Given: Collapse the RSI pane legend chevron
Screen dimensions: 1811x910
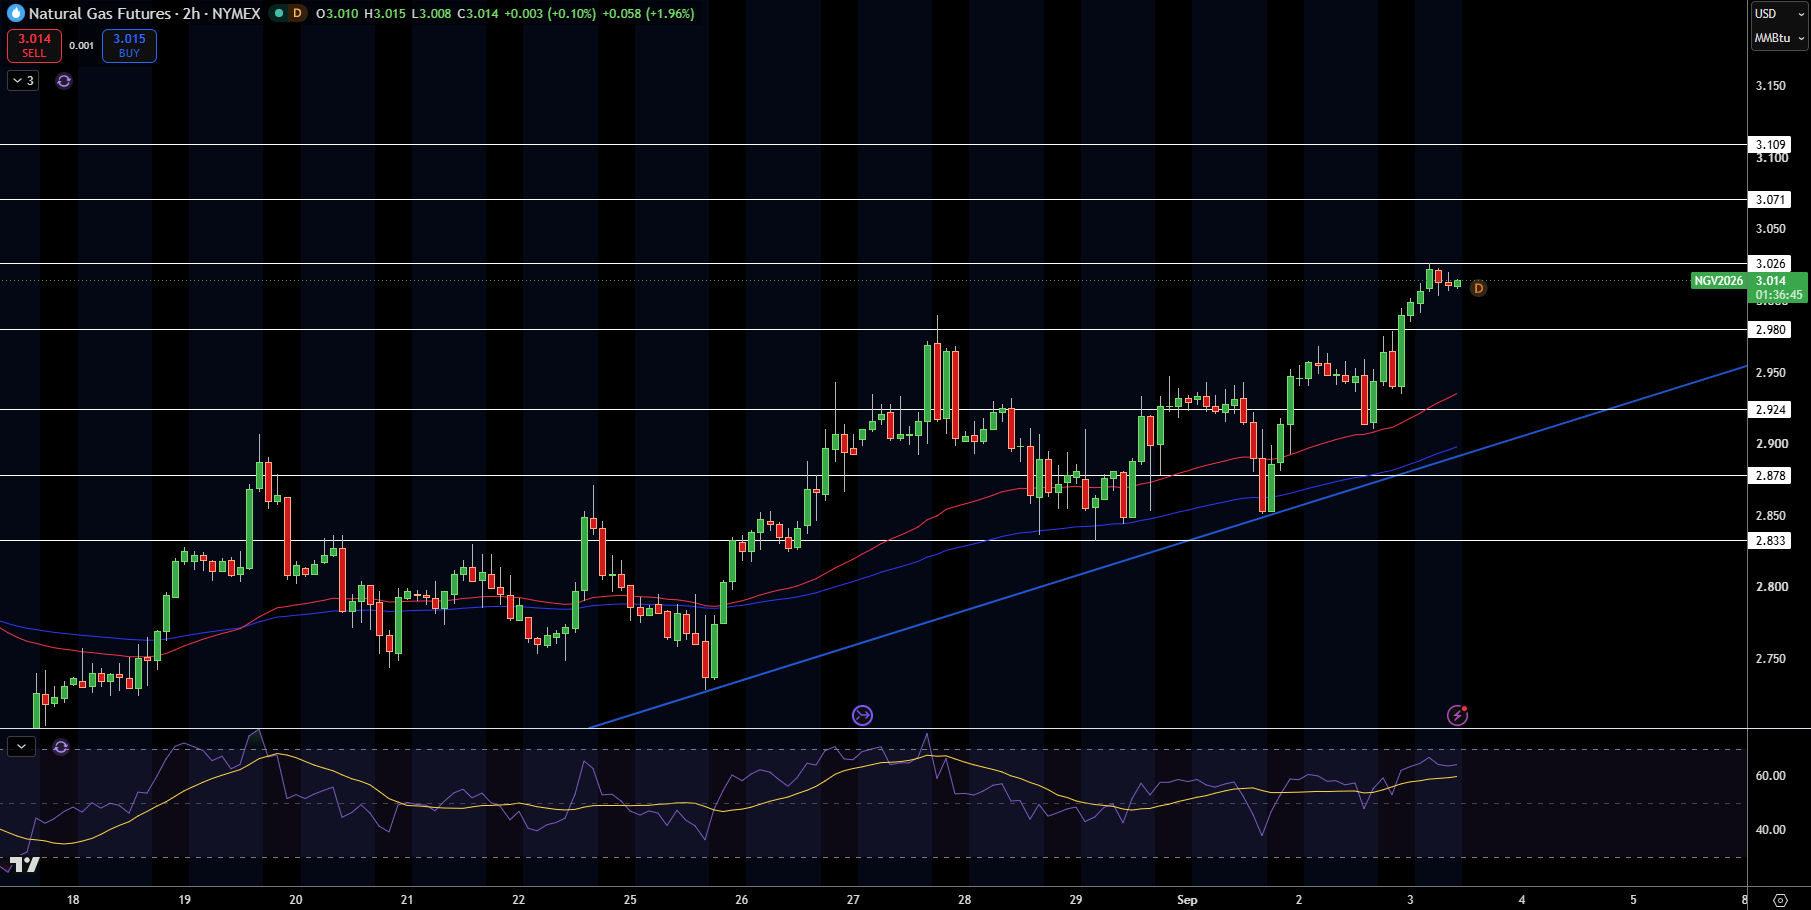Looking at the screenshot, I should coord(21,747).
